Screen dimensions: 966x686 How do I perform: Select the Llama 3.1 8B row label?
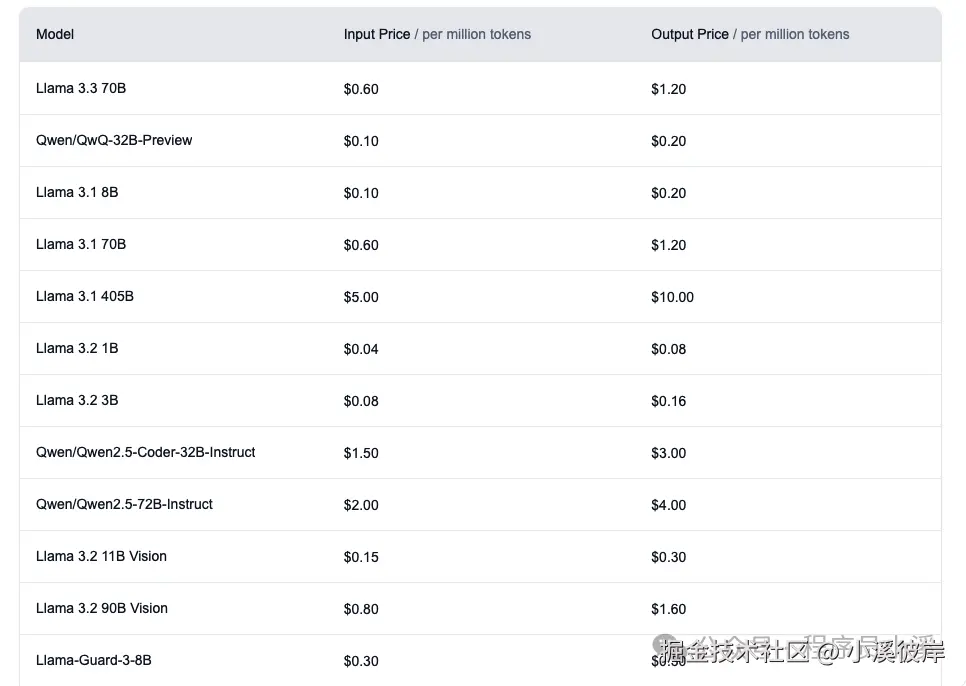click(77, 192)
